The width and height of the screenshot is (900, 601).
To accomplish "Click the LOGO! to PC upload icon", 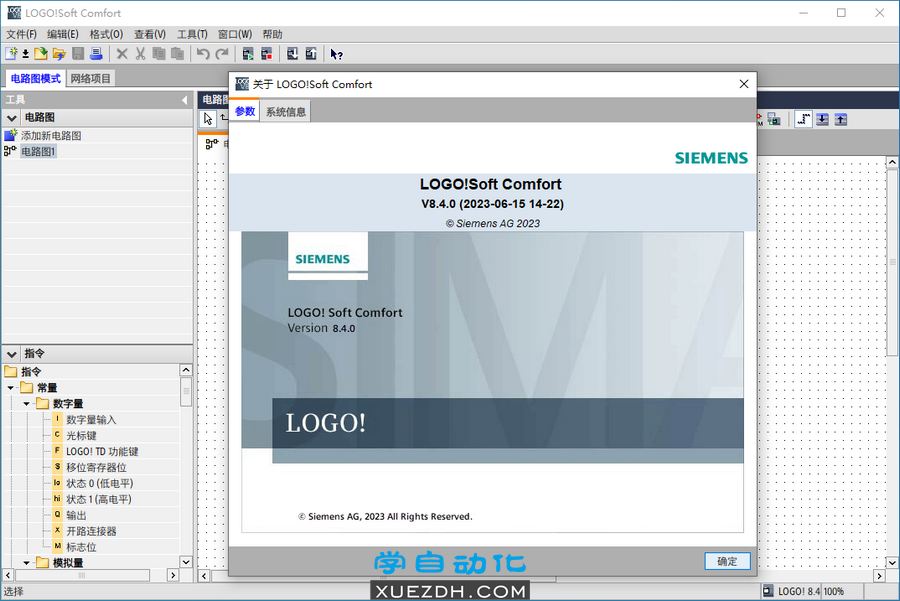I will click(x=311, y=54).
